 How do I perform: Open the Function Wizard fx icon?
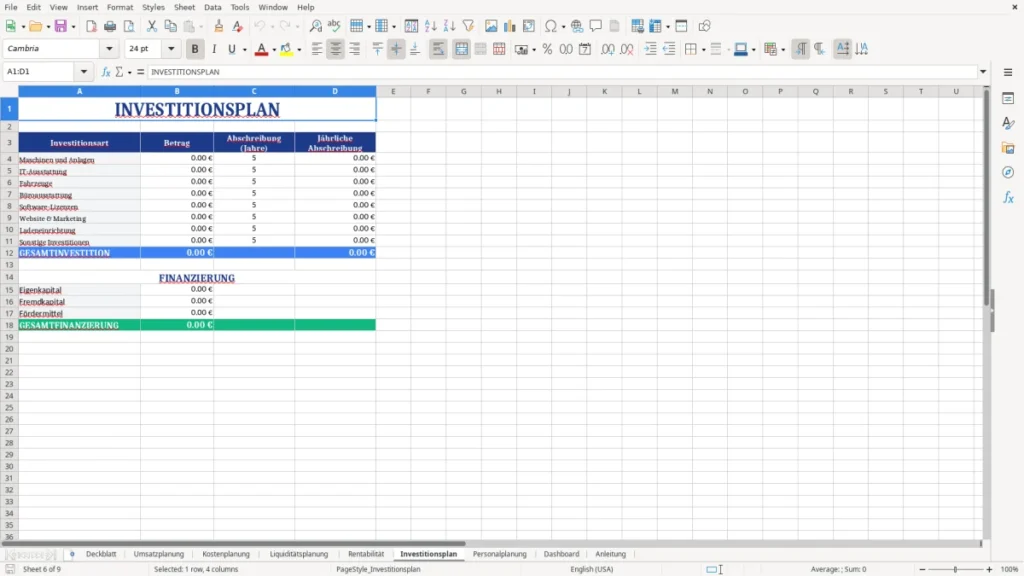pos(106,72)
